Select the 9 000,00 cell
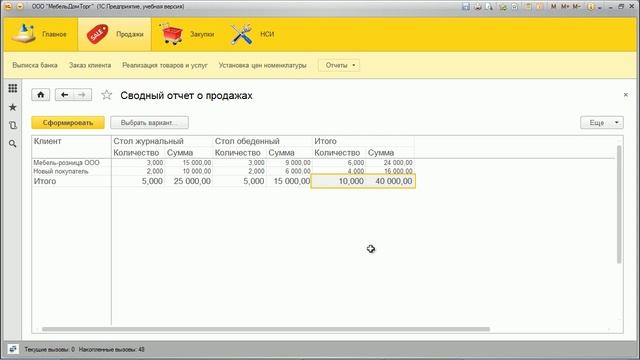Image resolution: width=640 pixels, height=360 pixels. tap(289, 162)
